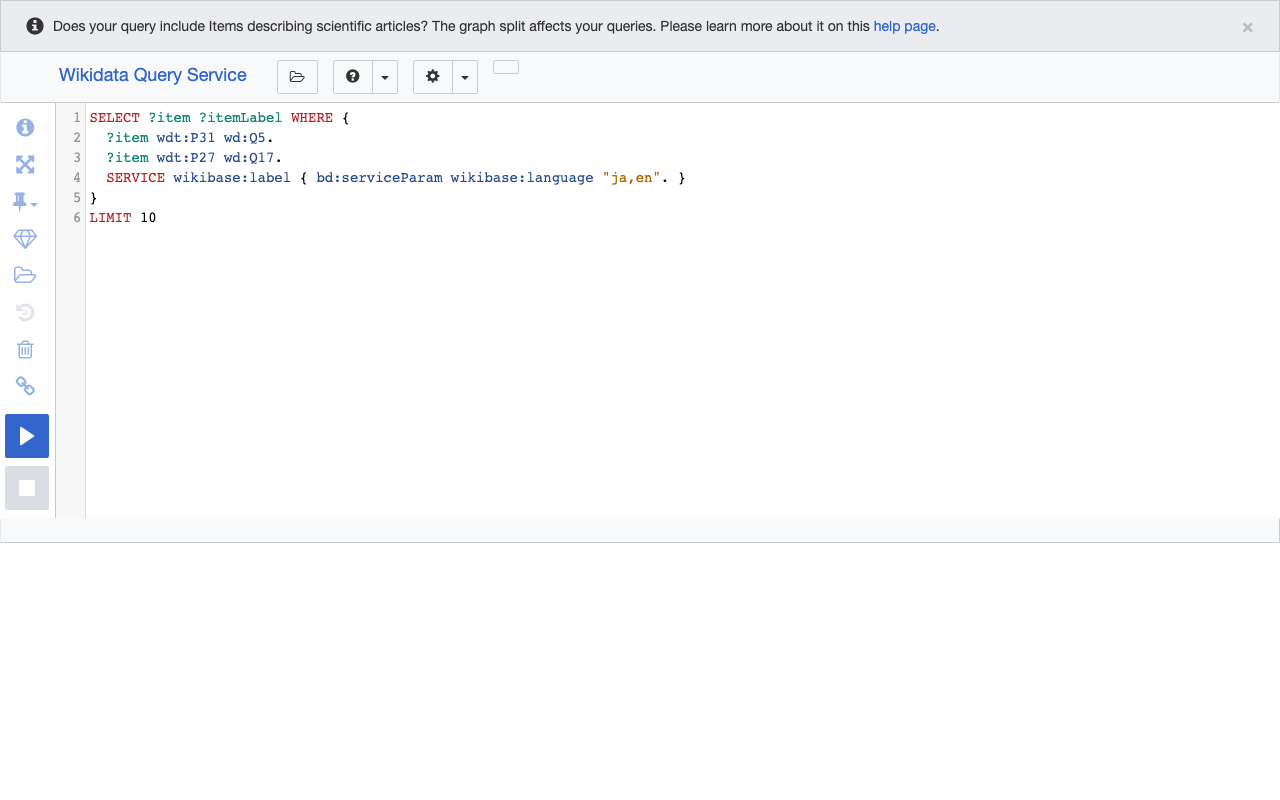The width and height of the screenshot is (1280, 800).
Task: Stop the running query
Action: click(x=27, y=487)
